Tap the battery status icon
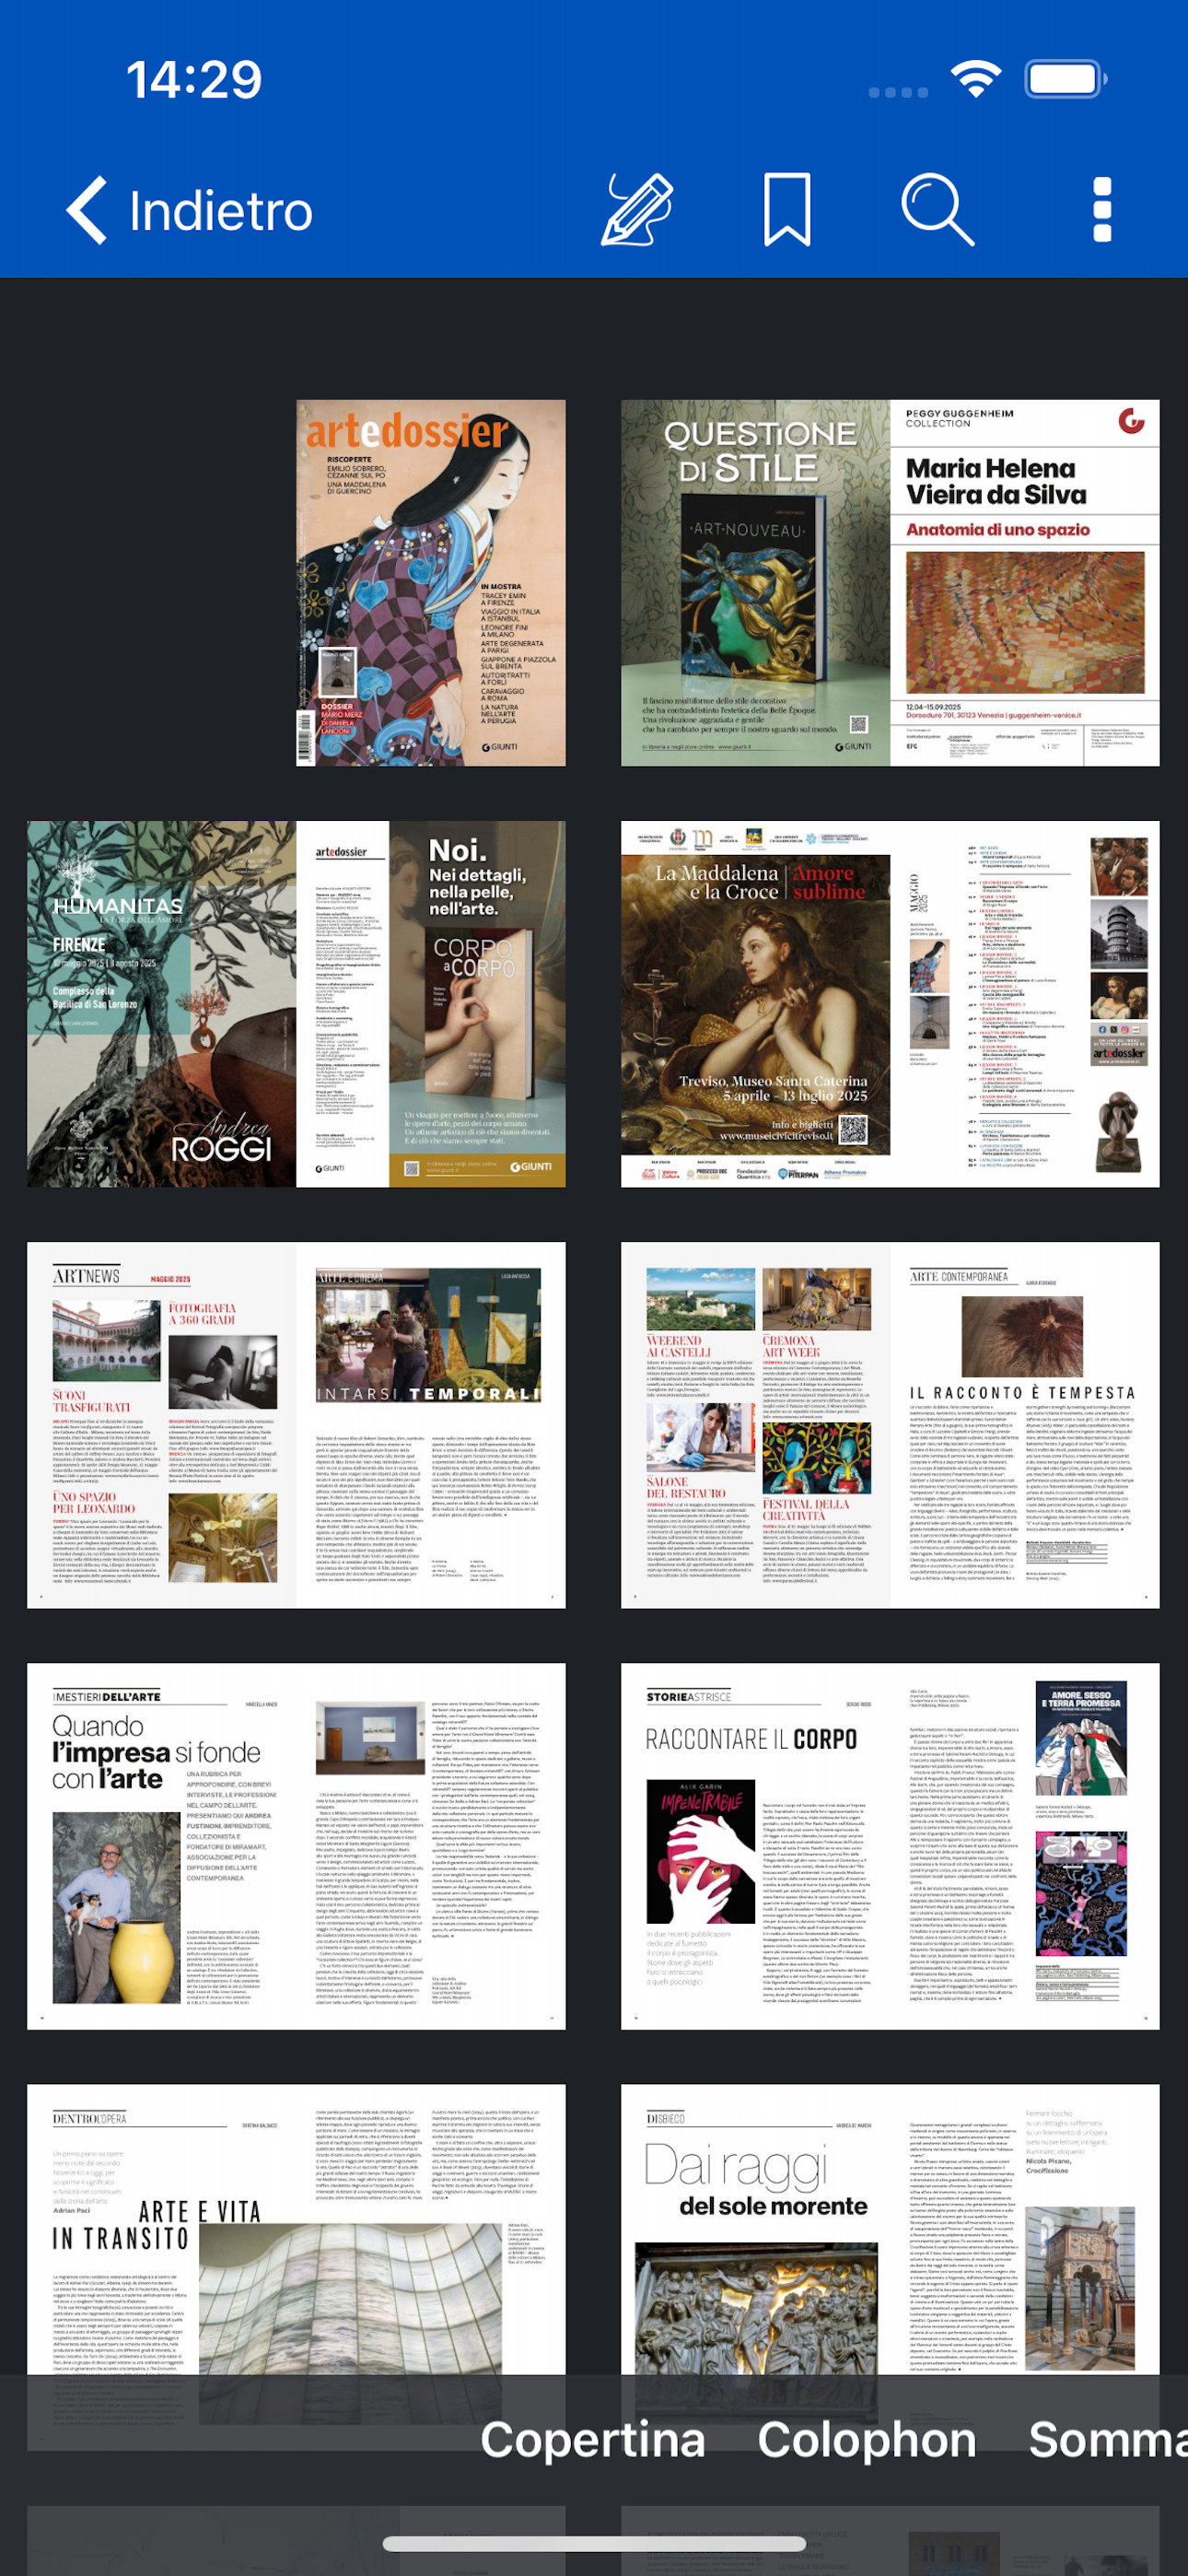Image resolution: width=1188 pixels, height=2576 pixels. click(x=1065, y=78)
